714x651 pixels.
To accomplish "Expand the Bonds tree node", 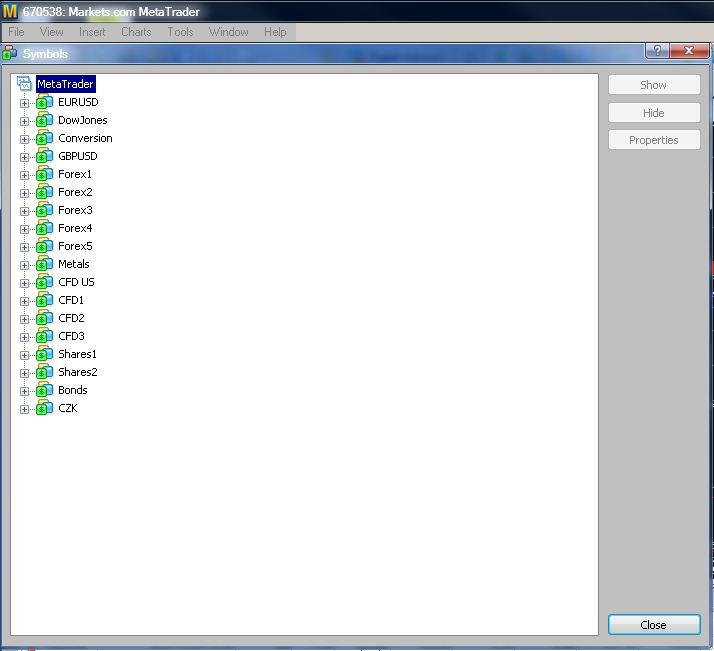I will pyautogui.click(x=24, y=391).
